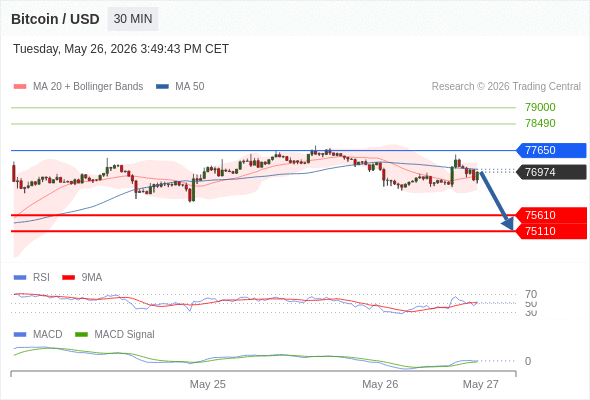Click the May 25 date axis label
590x400 pixels.
point(208,384)
